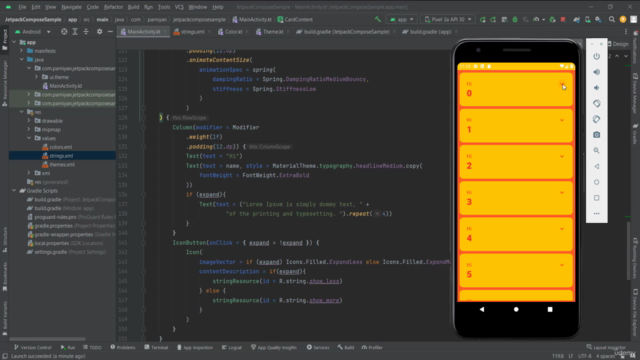The image size is (640, 360).
Task: Open the Build menu
Action: pos(133,7)
